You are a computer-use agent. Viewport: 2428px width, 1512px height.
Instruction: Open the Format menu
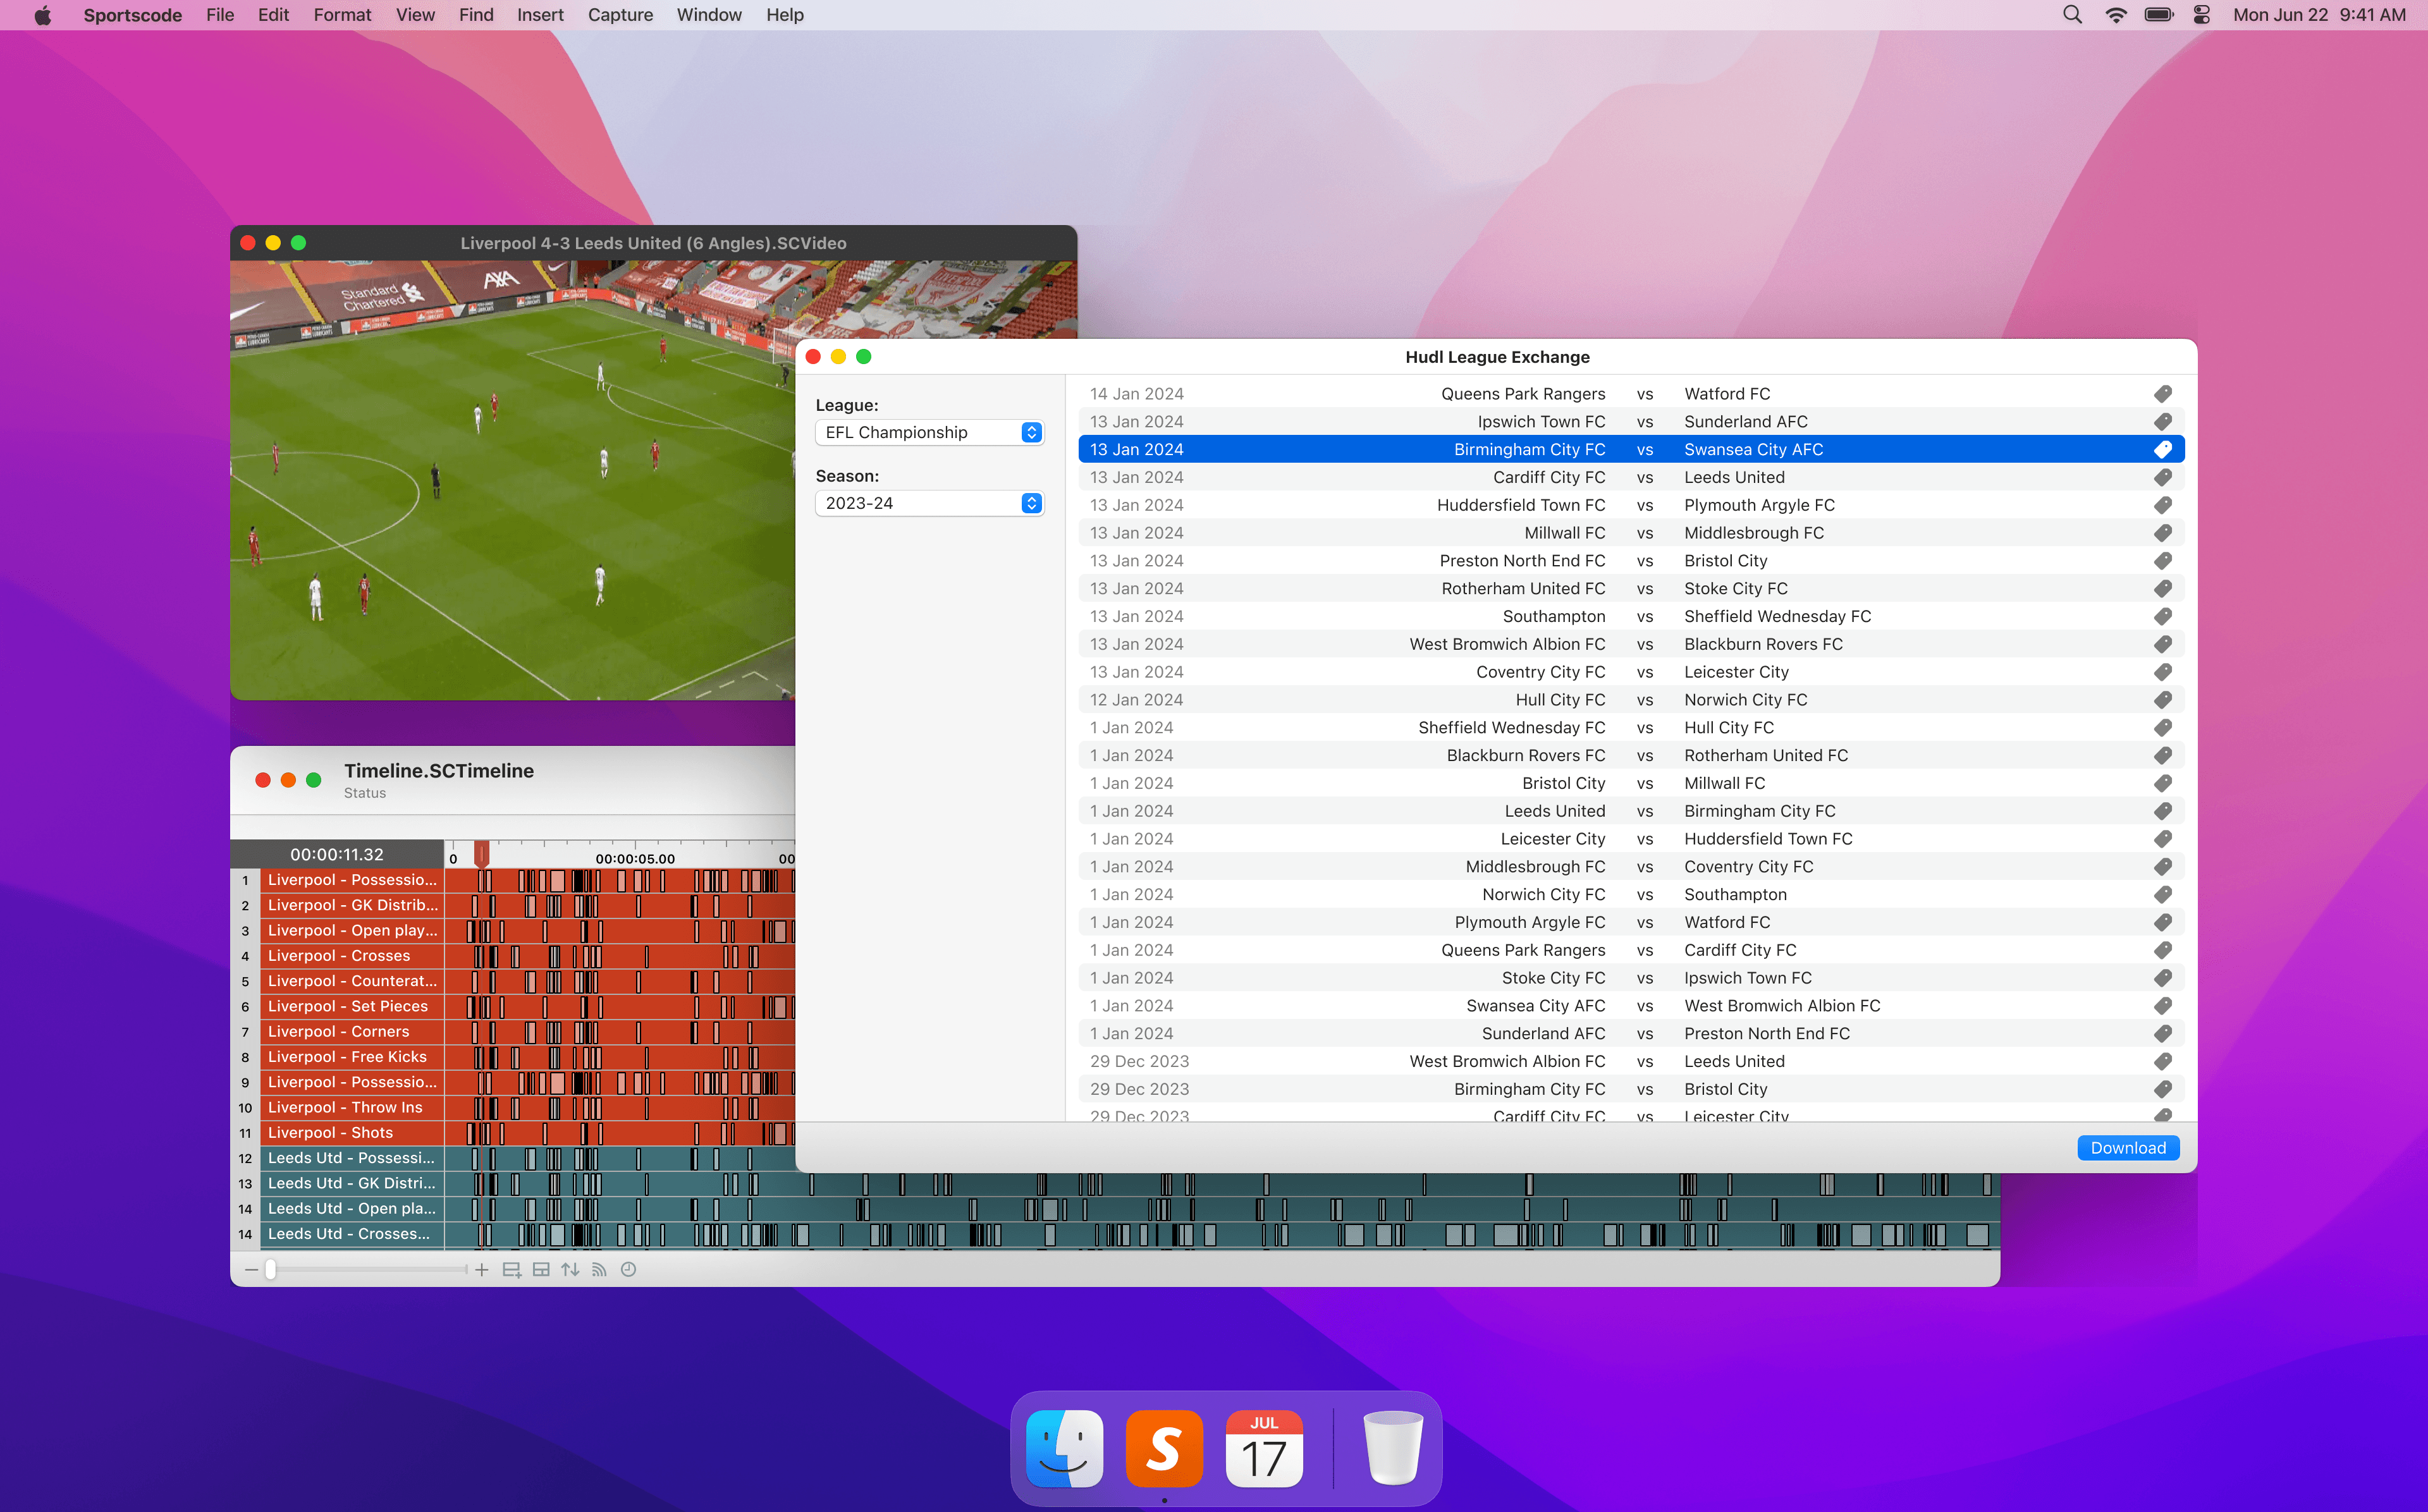coord(342,15)
